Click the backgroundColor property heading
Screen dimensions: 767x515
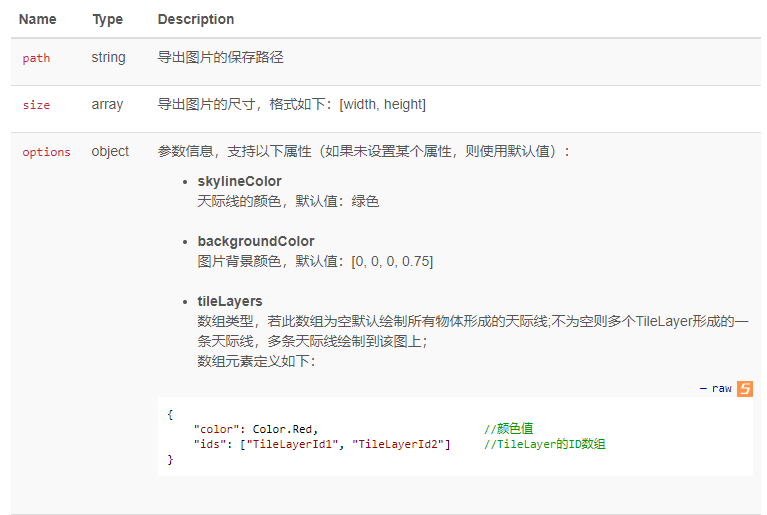coord(256,241)
